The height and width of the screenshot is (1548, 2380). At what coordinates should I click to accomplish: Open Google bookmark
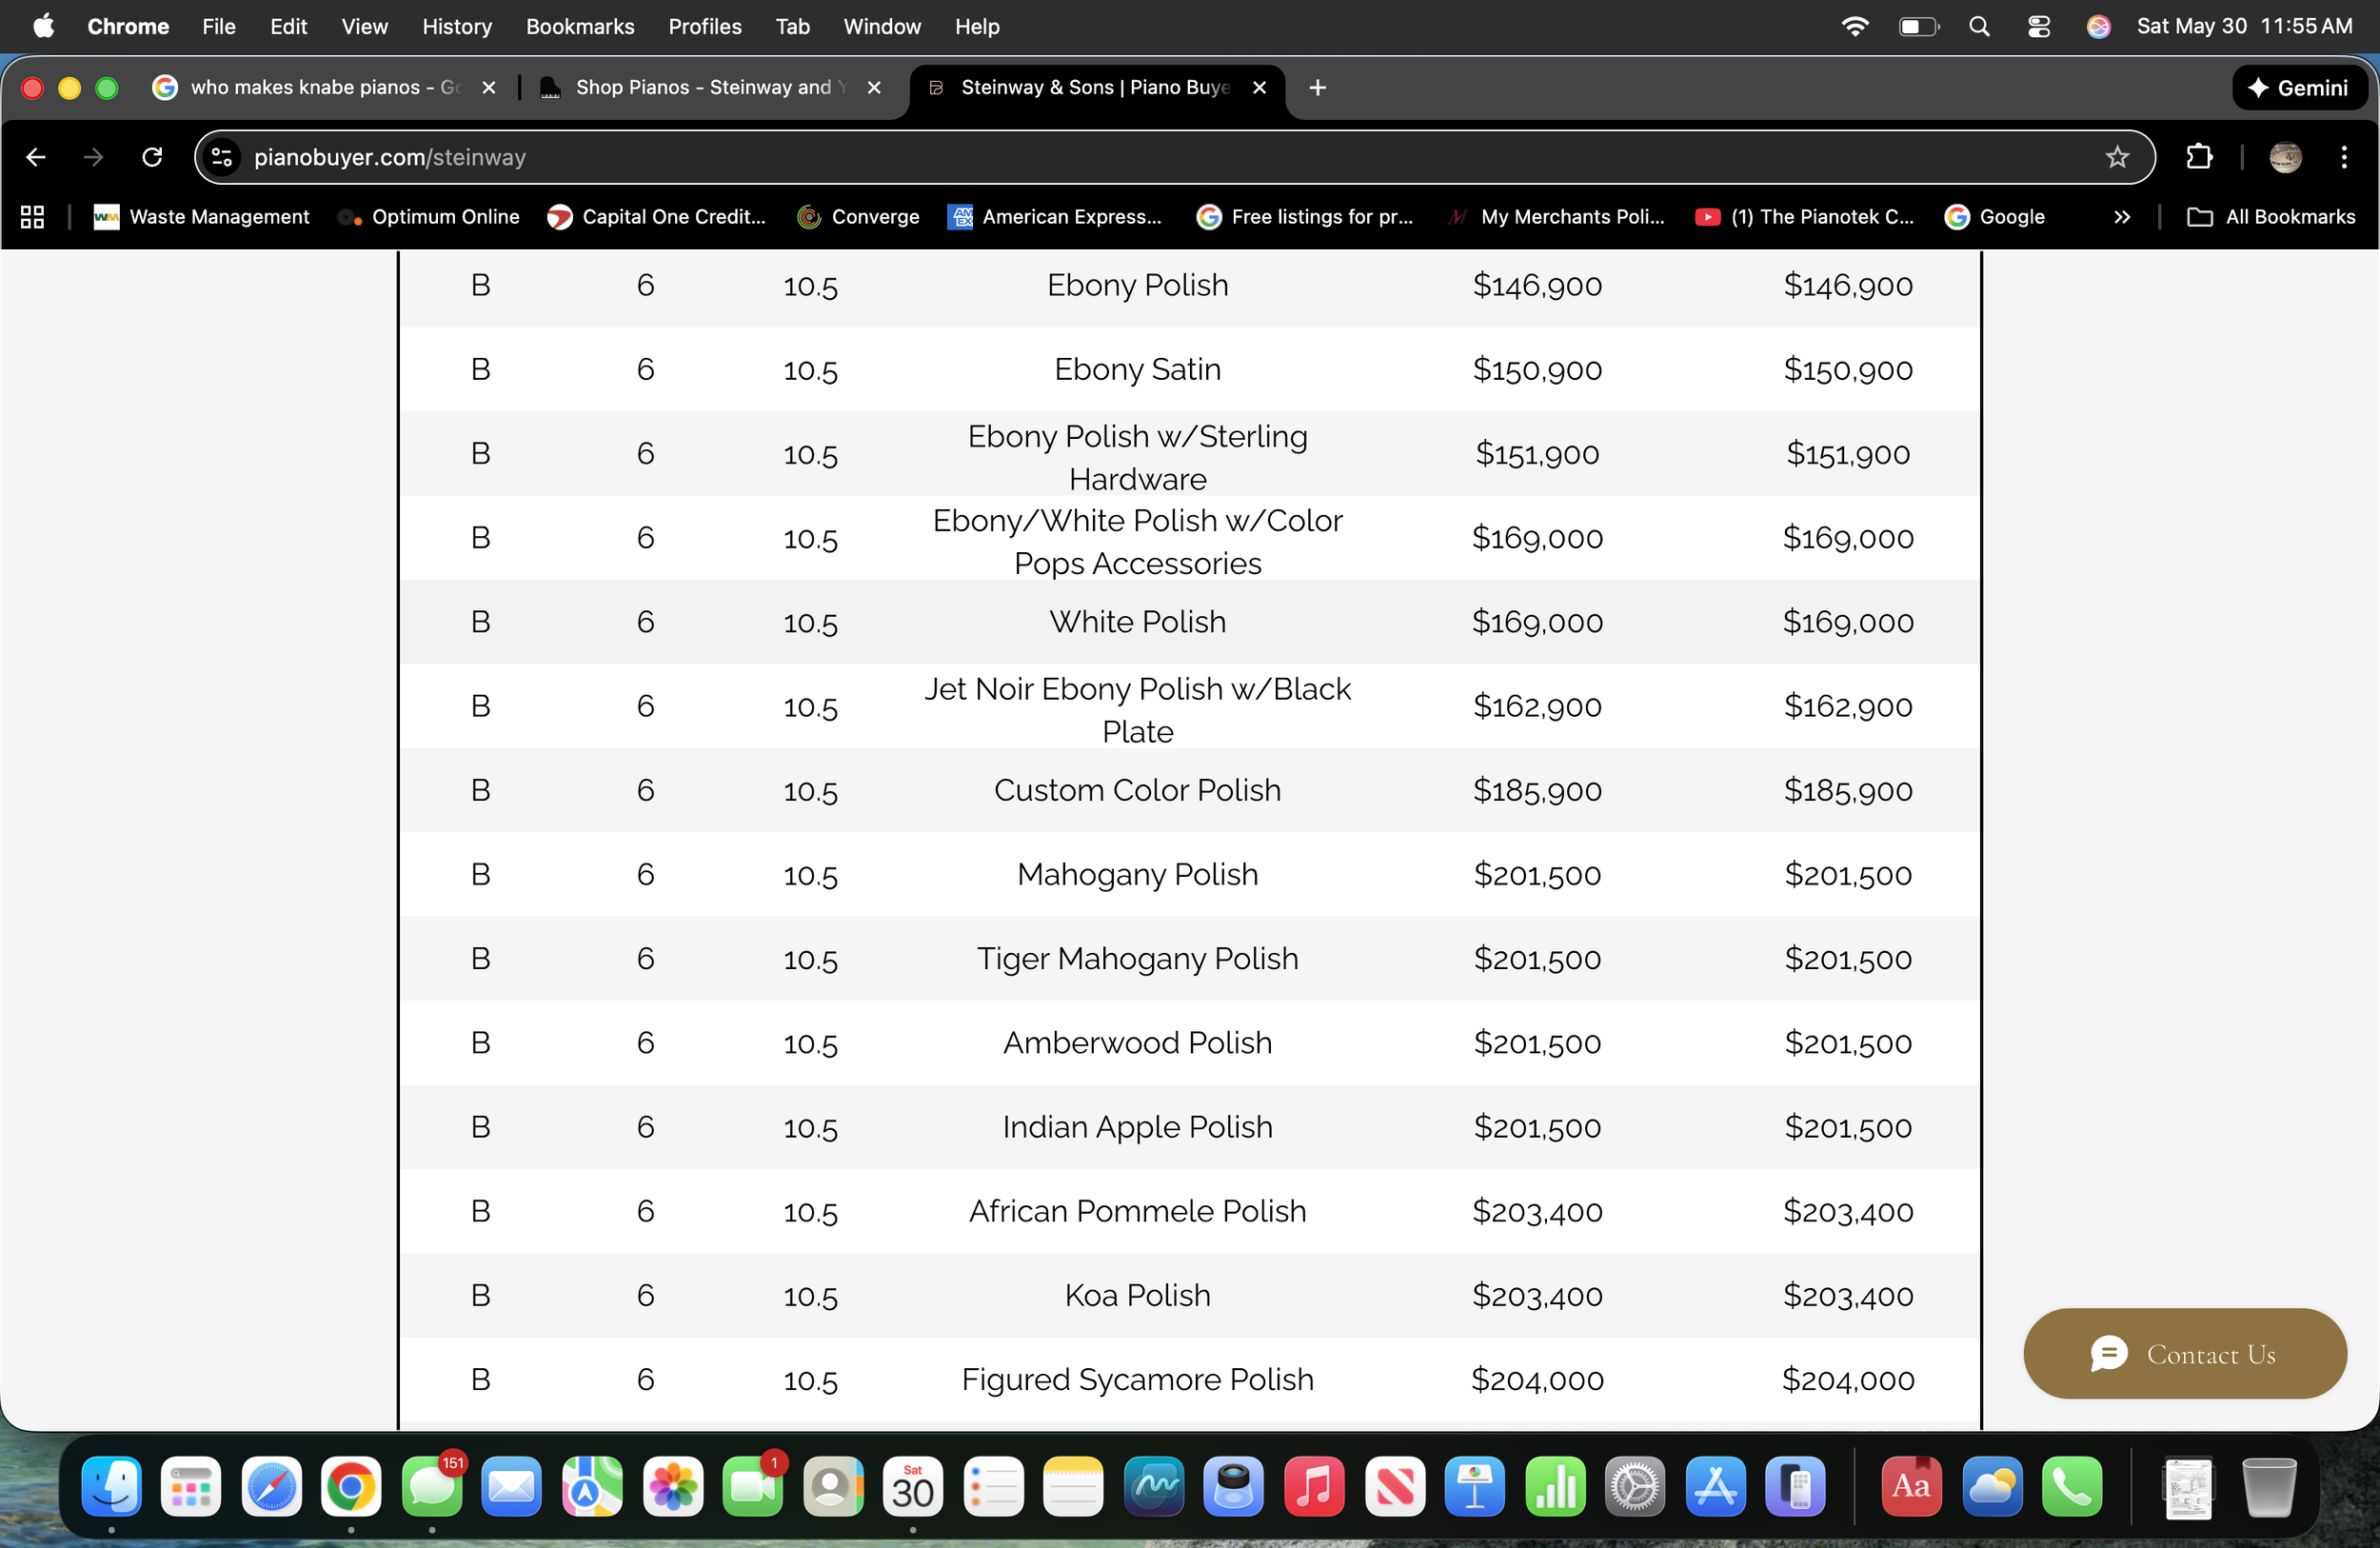pos(1995,217)
